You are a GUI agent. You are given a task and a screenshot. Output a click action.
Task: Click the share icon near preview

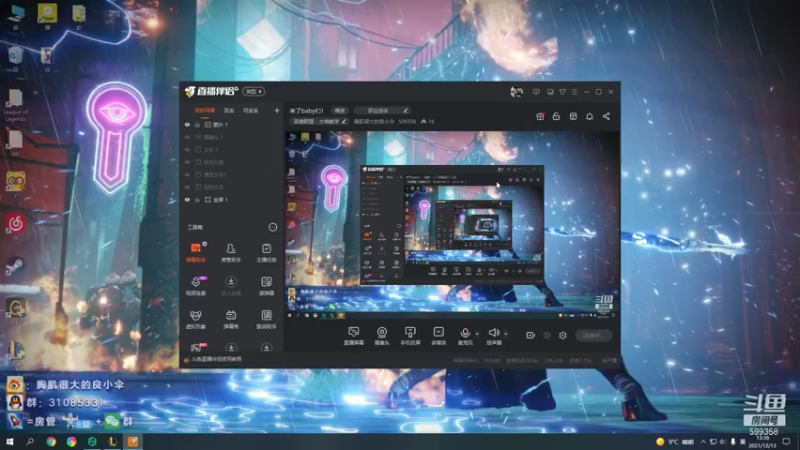click(x=606, y=116)
